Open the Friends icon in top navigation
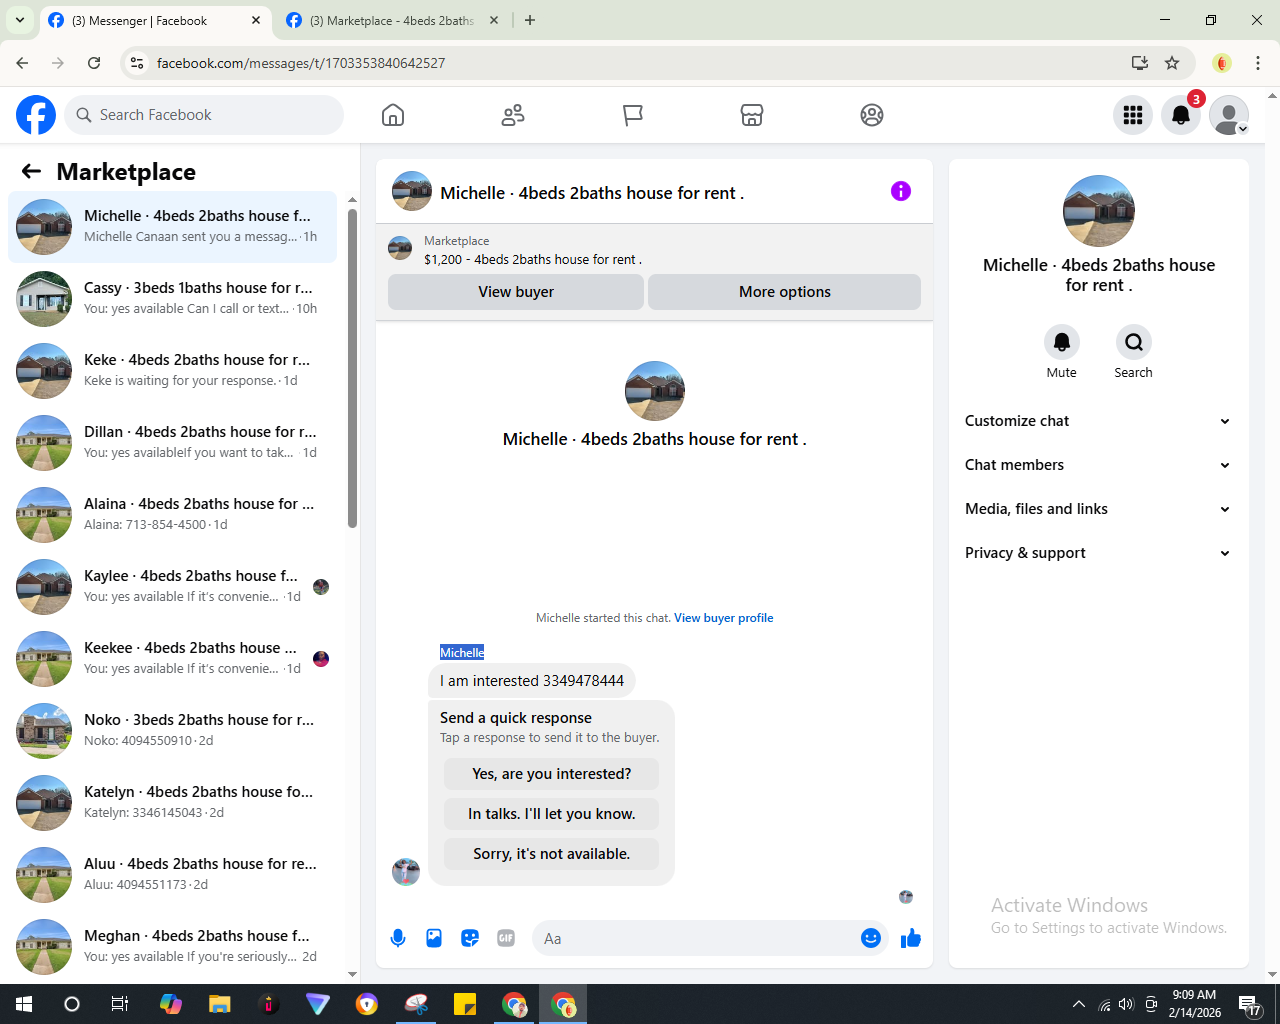This screenshot has height=1024, width=1280. (513, 115)
